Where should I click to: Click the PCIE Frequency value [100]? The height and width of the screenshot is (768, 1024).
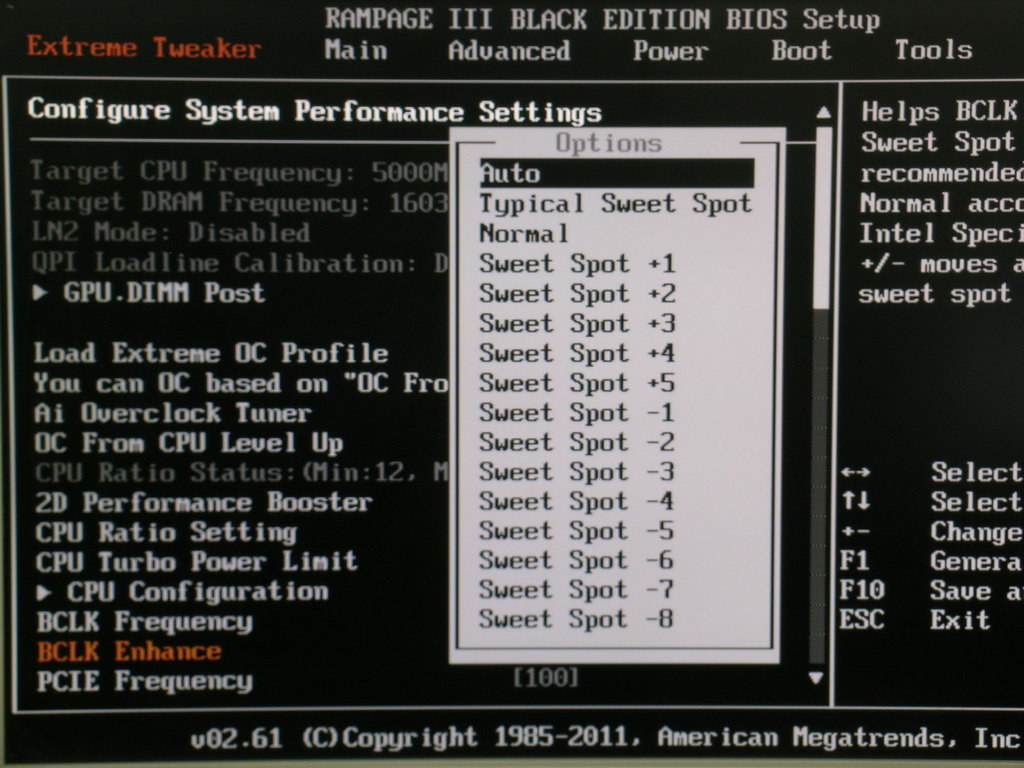(x=546, y=678)
